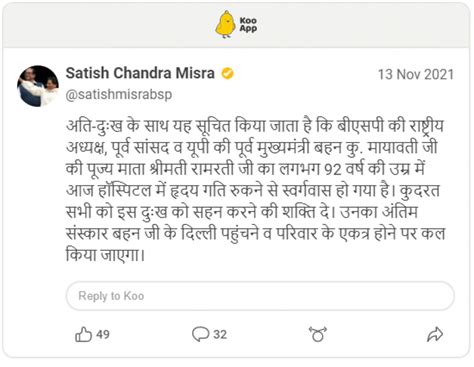
Task: Click the Koo App wordmark text
Action: point(248,25)
